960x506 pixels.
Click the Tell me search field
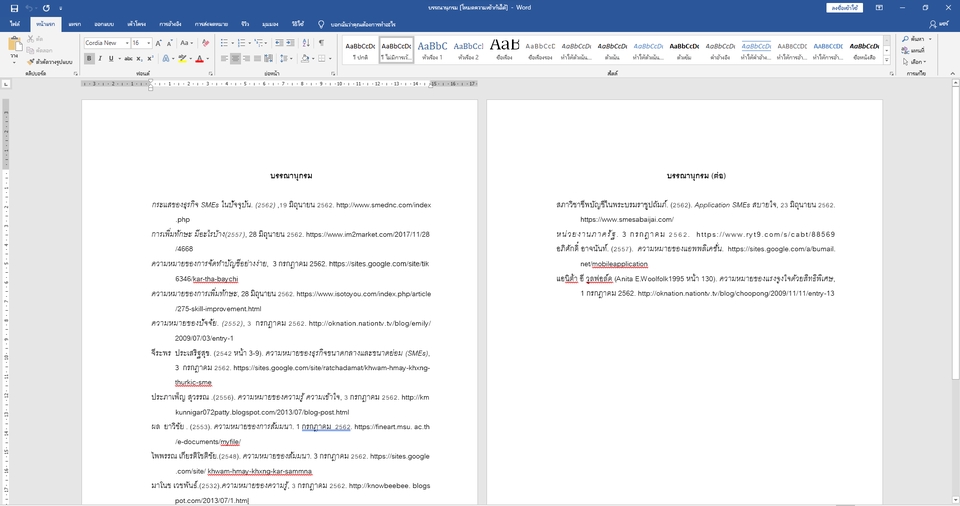point(358,25)
